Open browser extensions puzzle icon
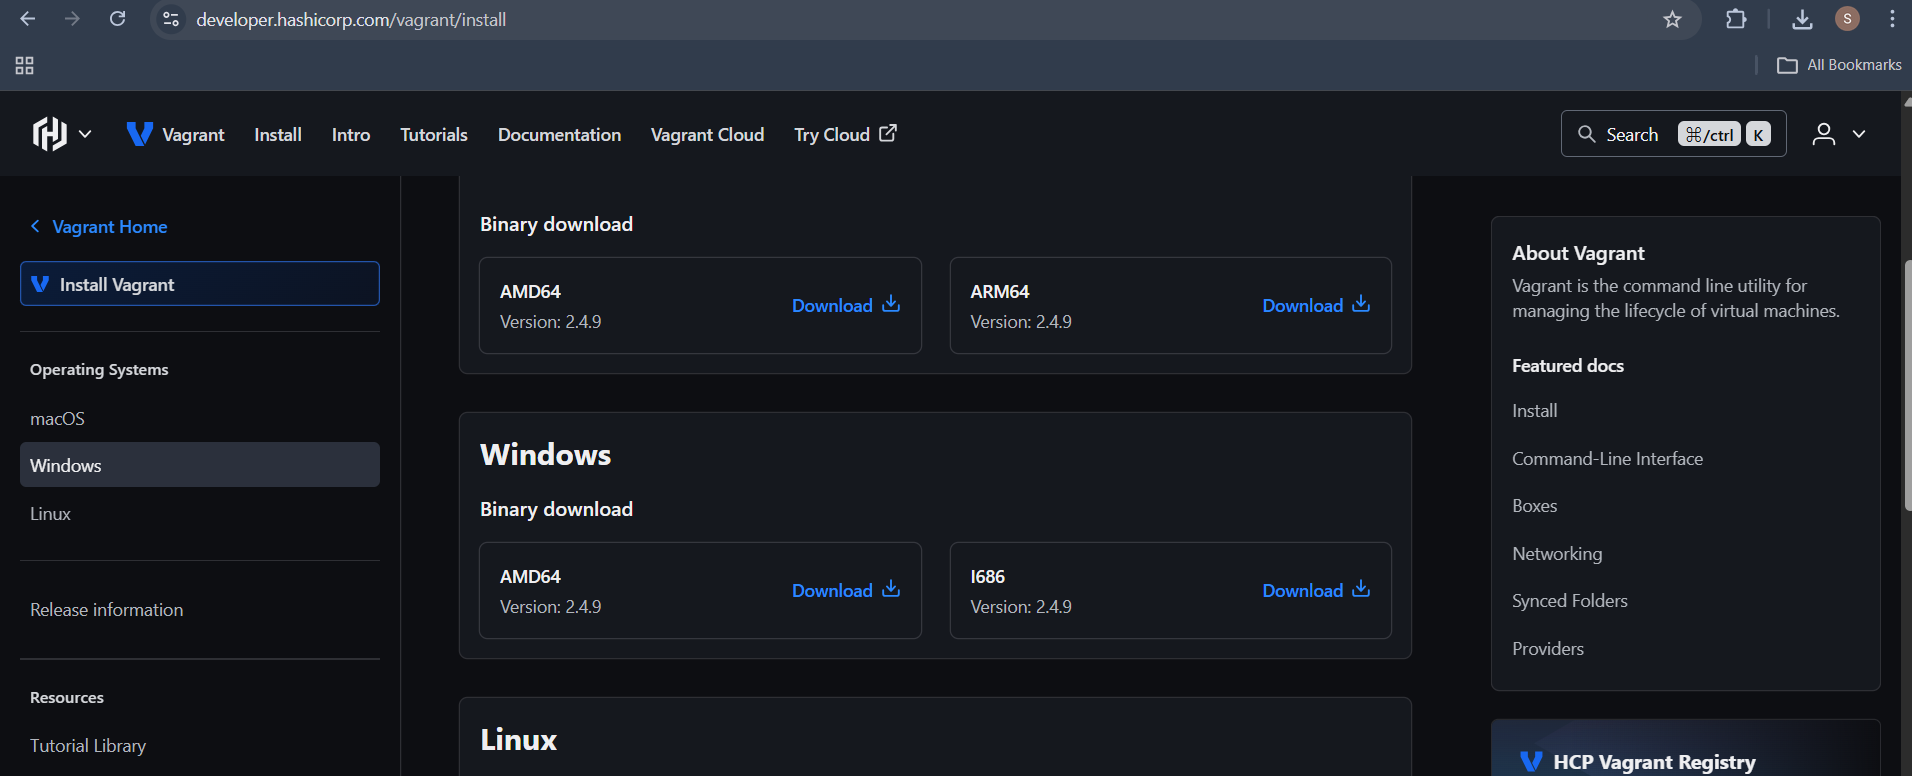This screenshot has width=1912, height=776. [1736, 19]
